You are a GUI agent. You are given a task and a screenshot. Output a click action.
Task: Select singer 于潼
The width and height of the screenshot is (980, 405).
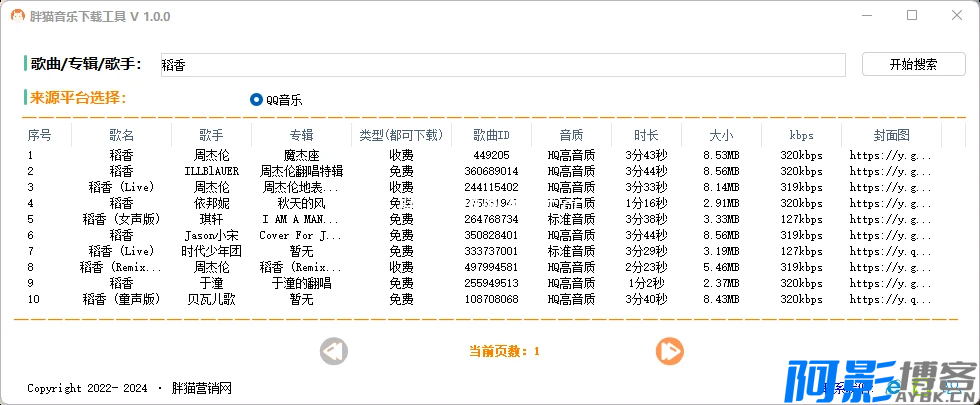tap(211, 284)
